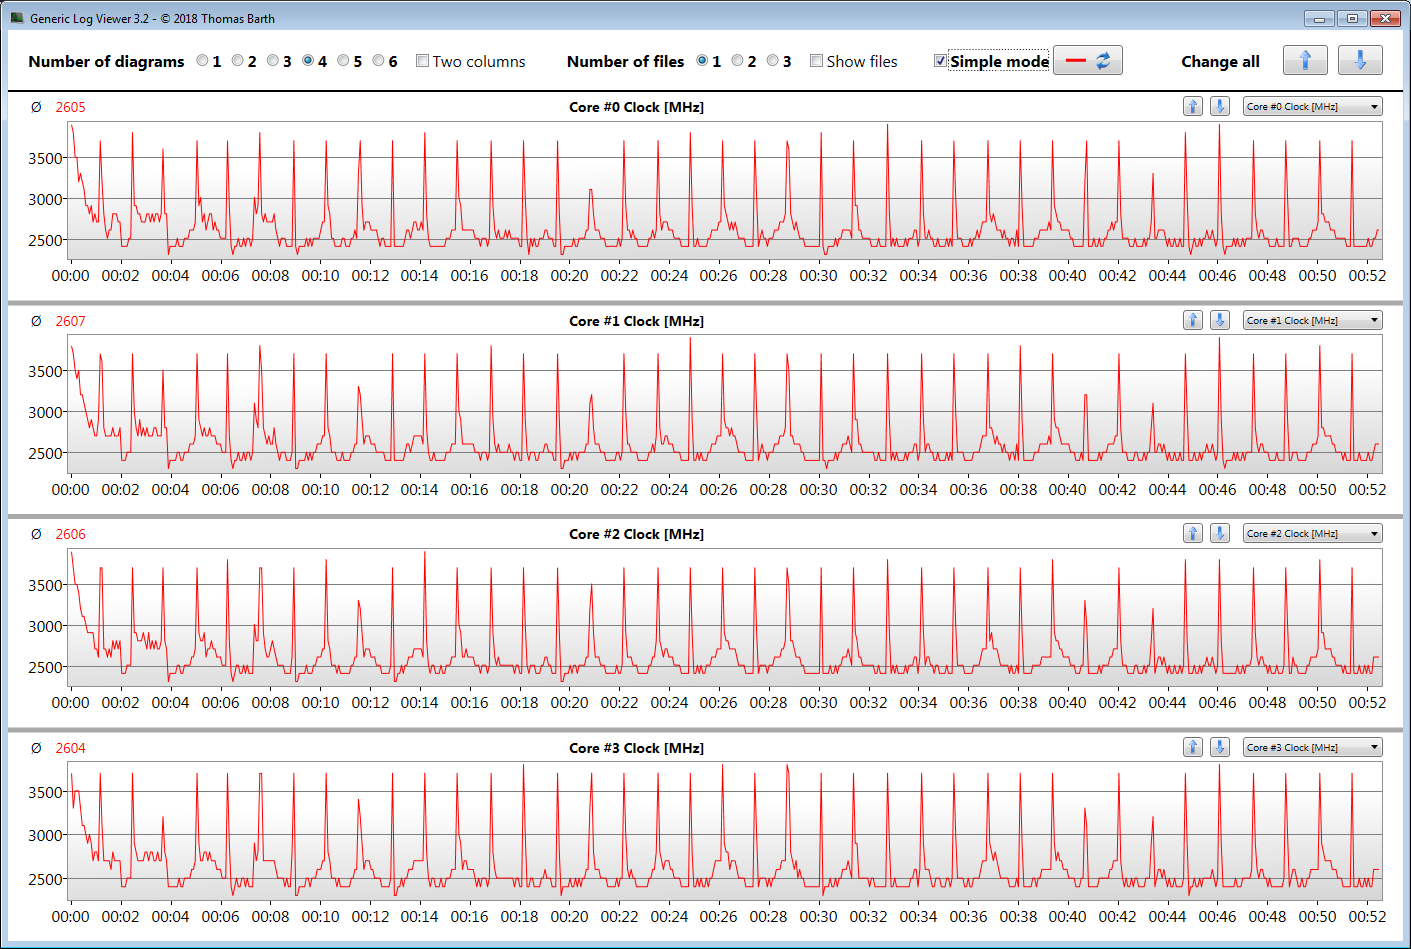The width and height of the screenshot is (1411, 949).
Task: Click the red line refresh button
Action: tap(1087, 61)
